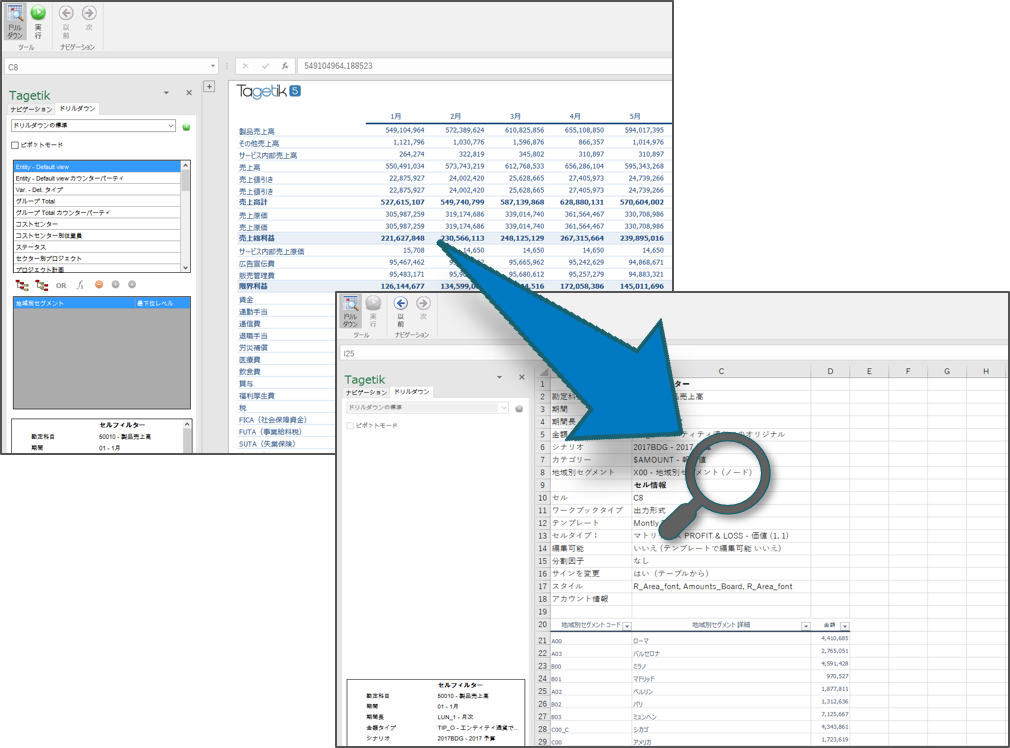Select Var. - Det. タイプ list item
This screenshot has height=748, width=1010.
coord(97,190)
